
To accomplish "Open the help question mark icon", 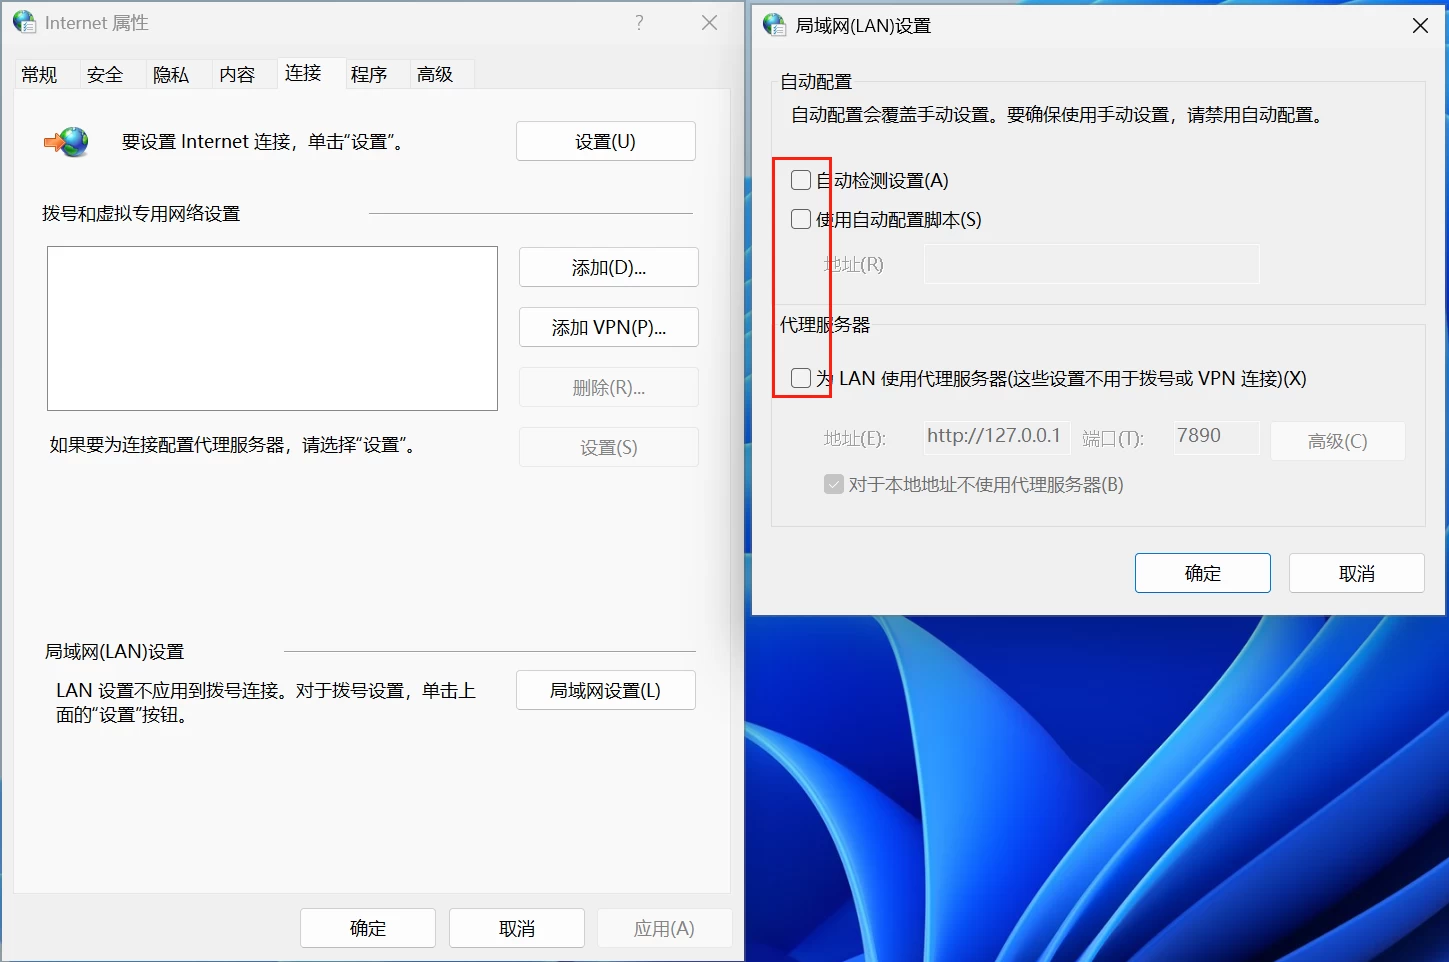I will [x=639, y=22].
